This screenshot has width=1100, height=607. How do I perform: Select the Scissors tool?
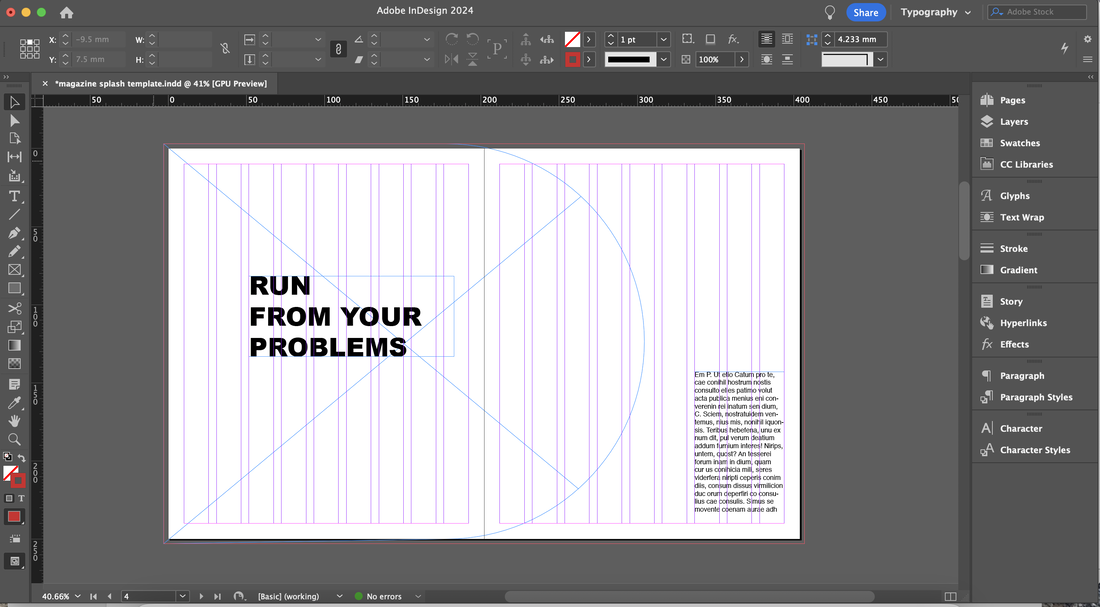[14, 309]
